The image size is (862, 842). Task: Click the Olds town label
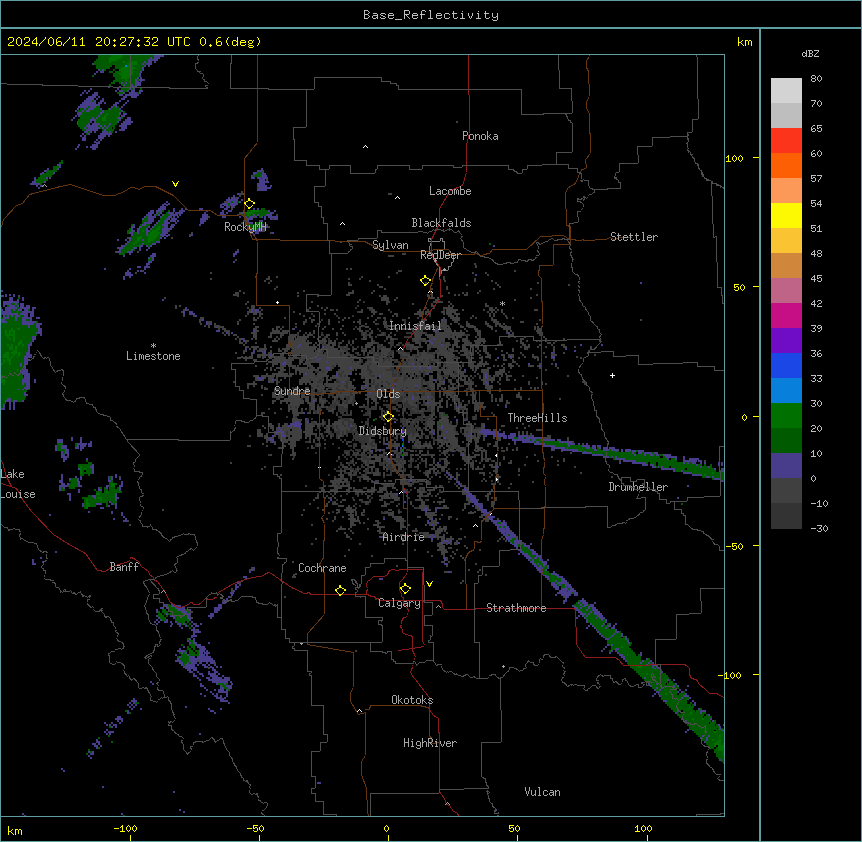click(x=388, y=394)
